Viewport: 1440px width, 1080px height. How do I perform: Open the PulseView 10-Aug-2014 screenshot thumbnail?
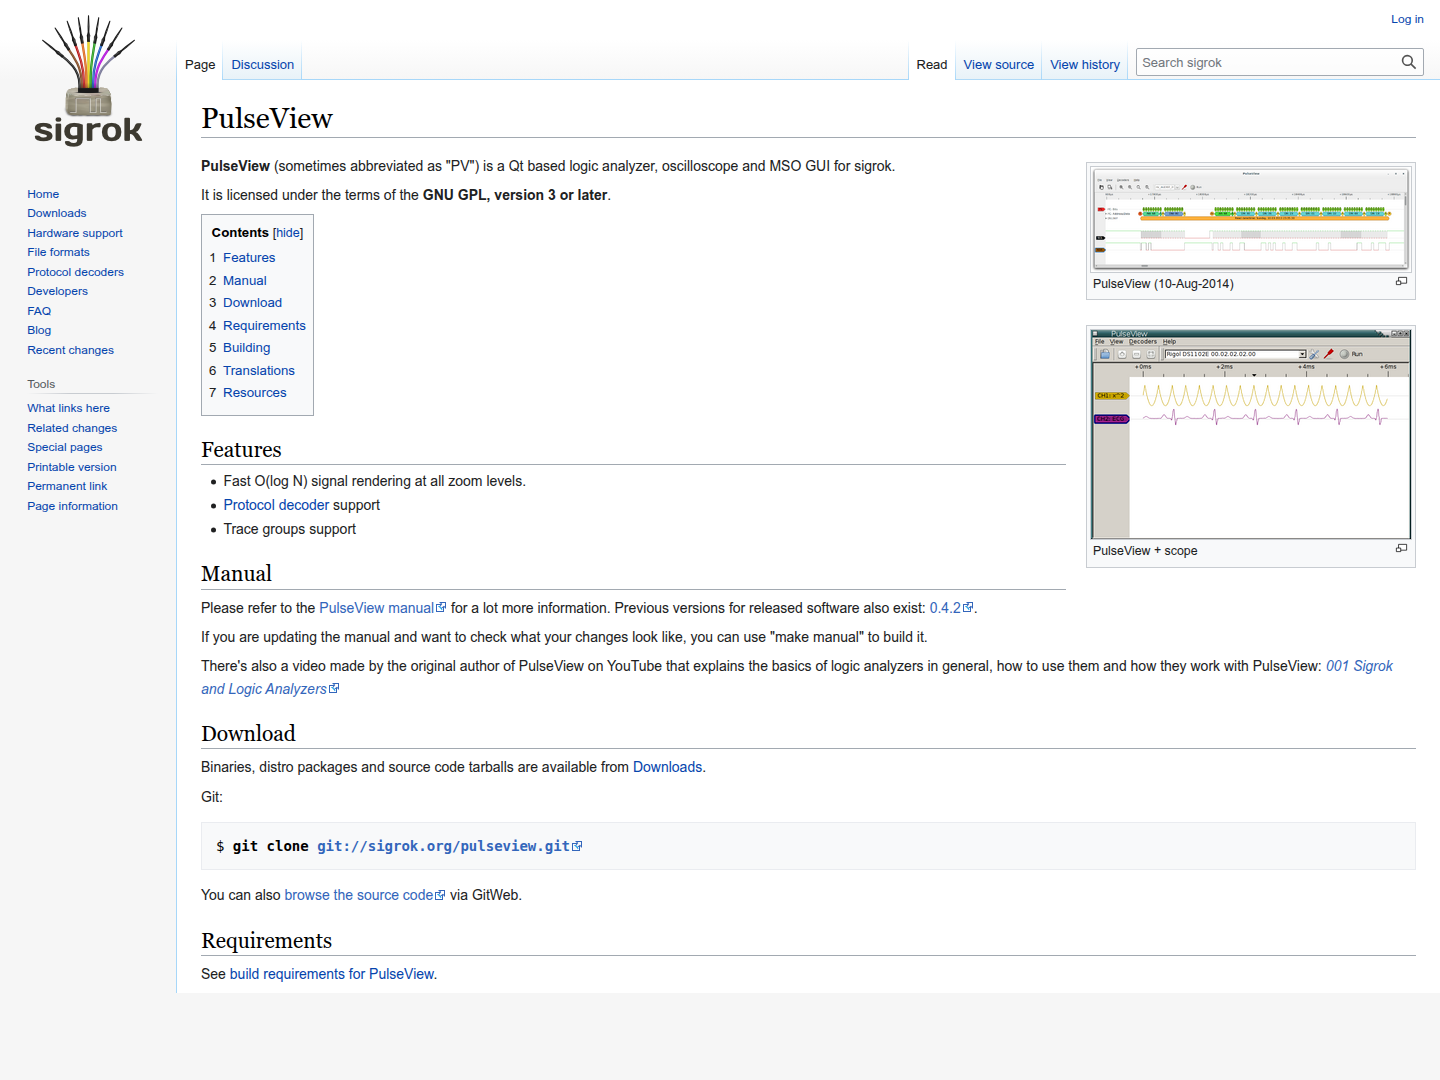[1250, 218]
